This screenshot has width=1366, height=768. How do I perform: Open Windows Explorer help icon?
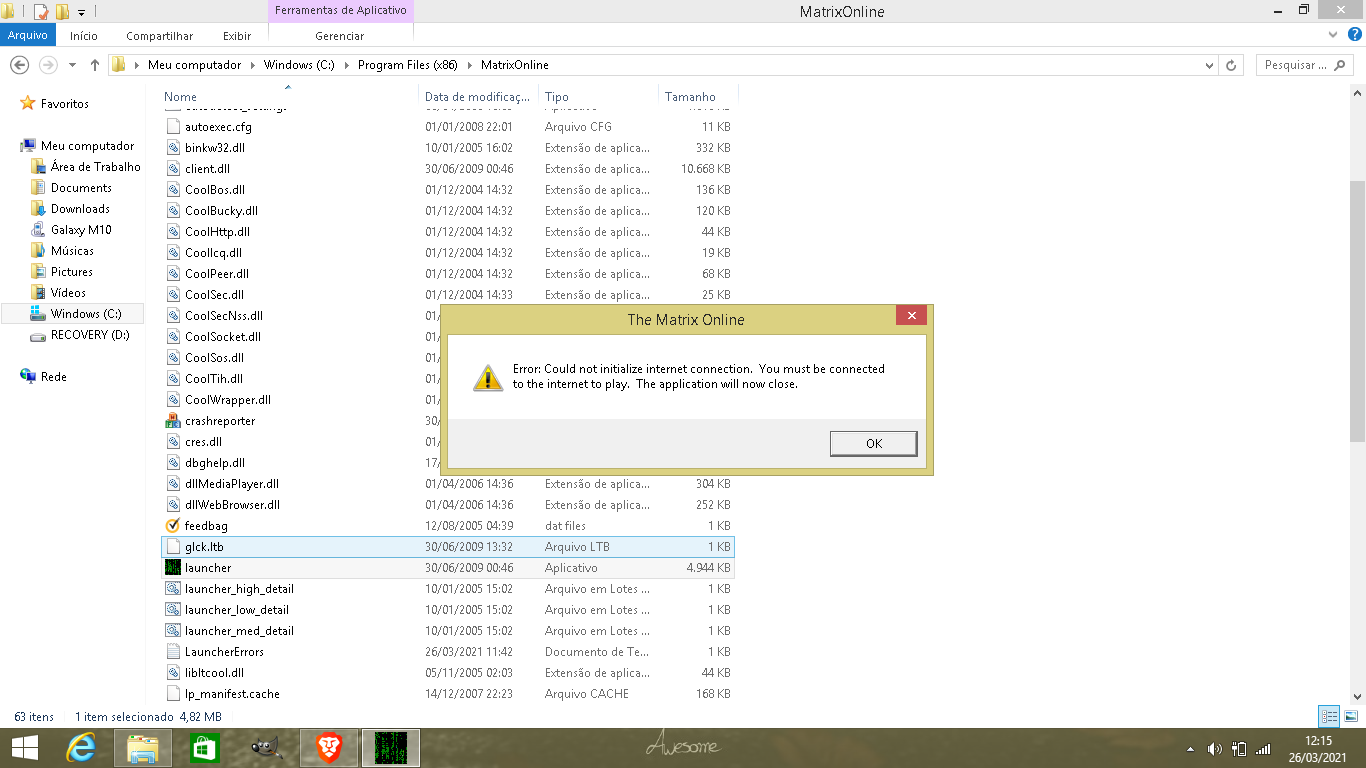tap(1354, 35)
